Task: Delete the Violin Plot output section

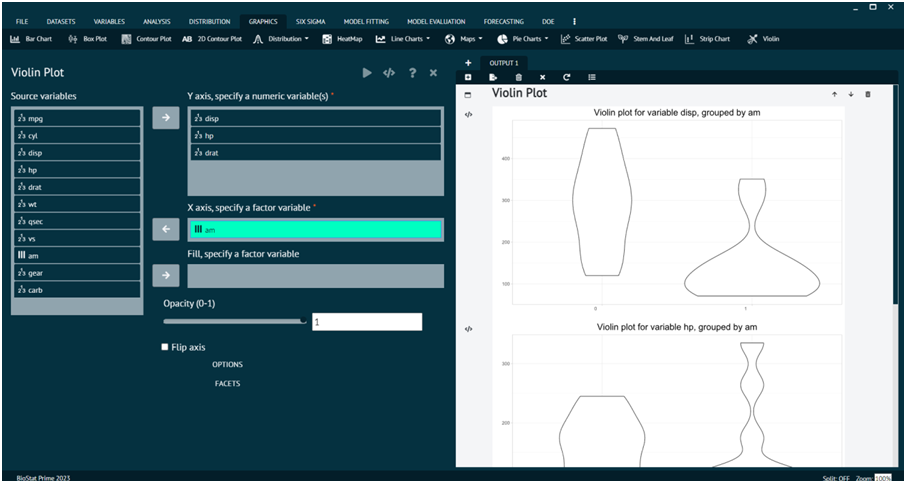Action: pyautogui.click(x=867, y=95)
